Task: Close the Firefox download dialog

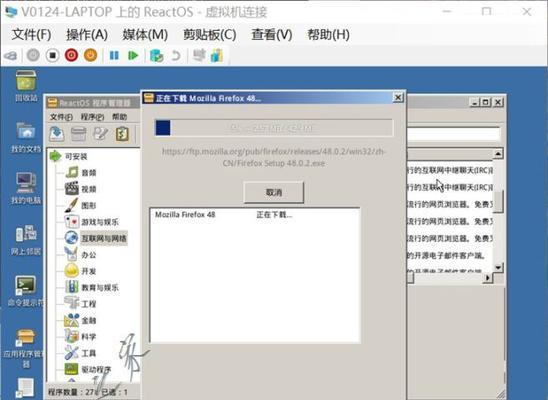Action: coord(398,97)
